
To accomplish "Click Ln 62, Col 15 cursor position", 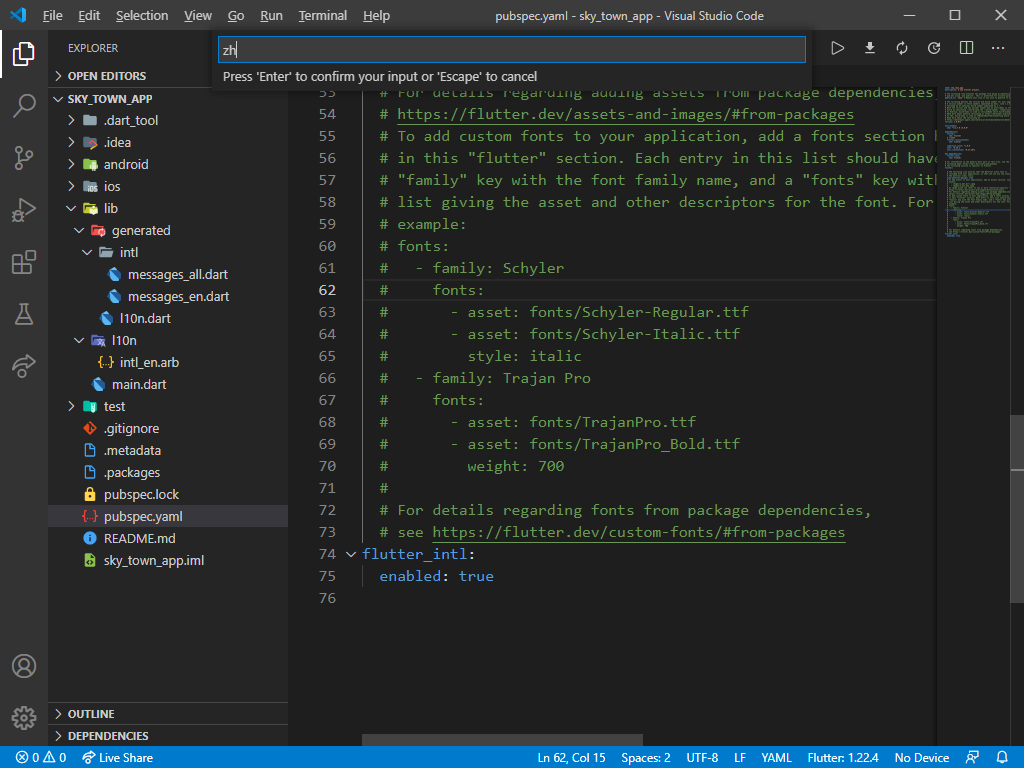I will pos(571,758).
